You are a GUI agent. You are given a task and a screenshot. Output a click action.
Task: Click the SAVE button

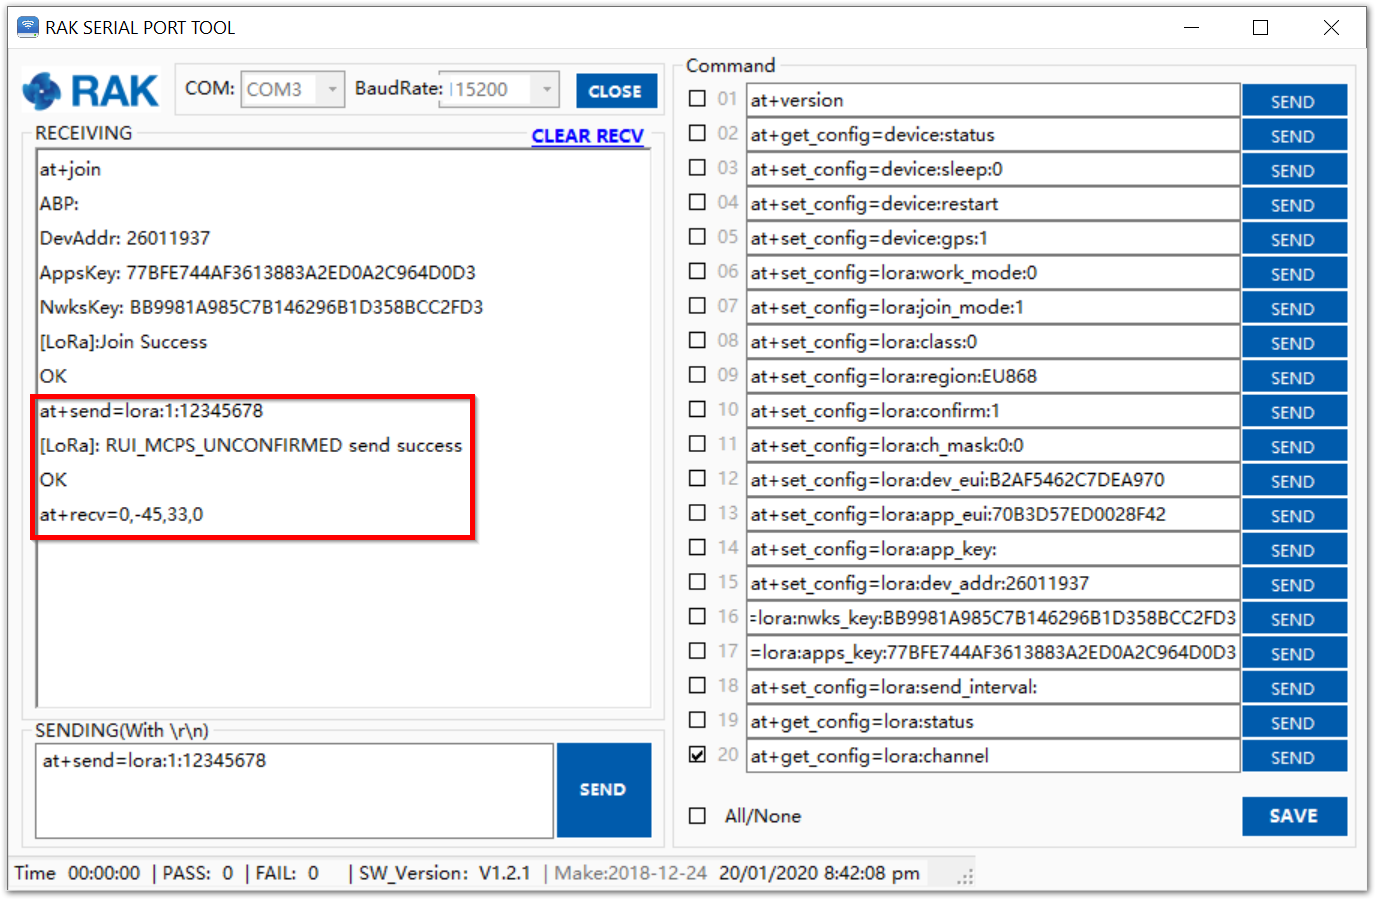(1294, 816)
